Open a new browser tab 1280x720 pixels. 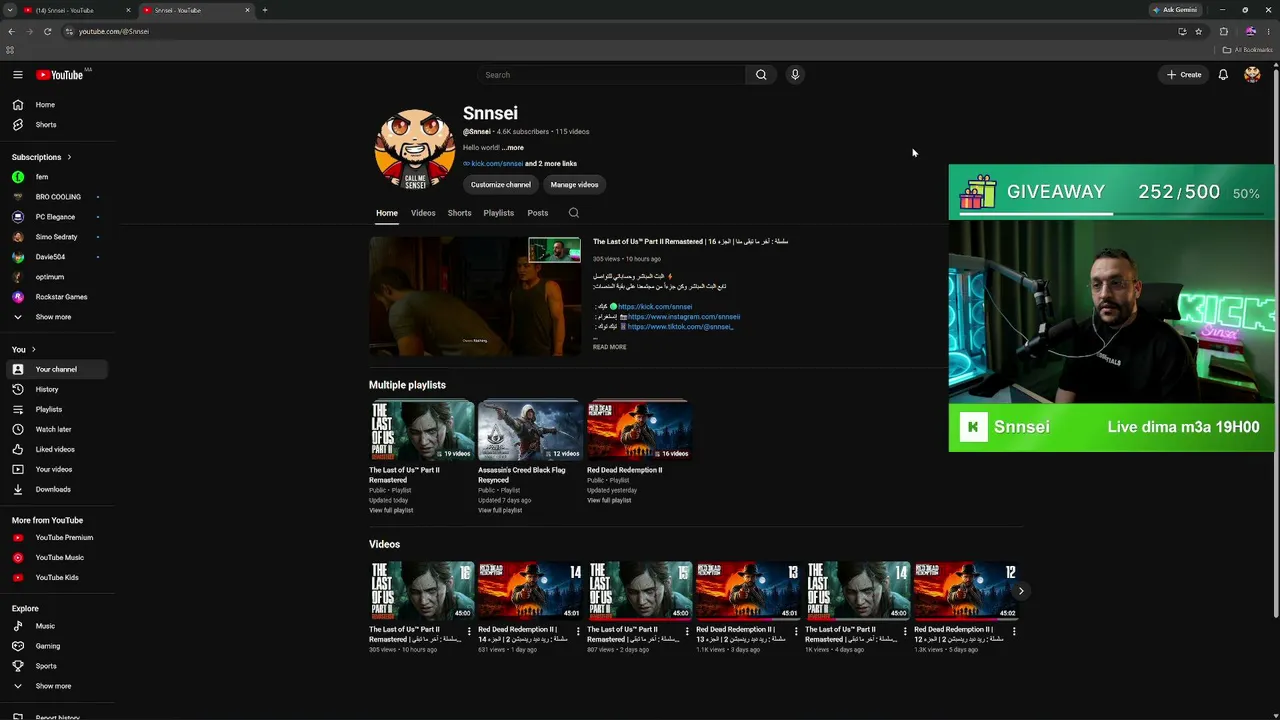pos(265,10)
